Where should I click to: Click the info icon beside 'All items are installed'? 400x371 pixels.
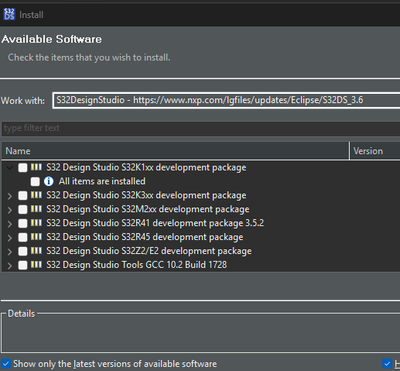(x=49, y=181)
